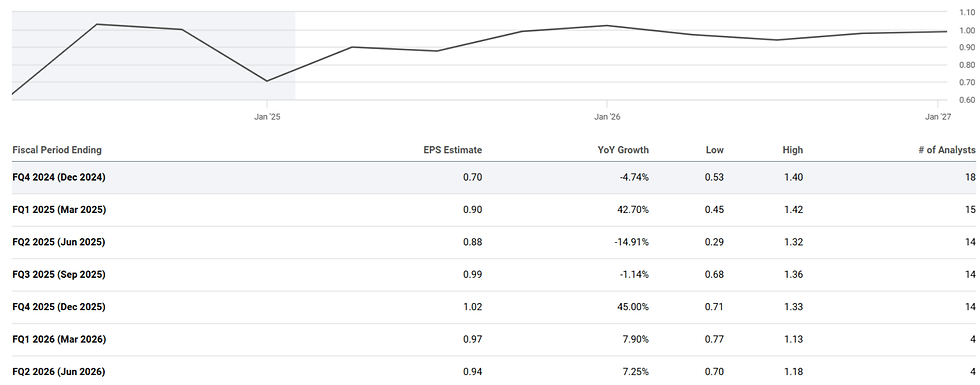Image resolution: width=980 pixels, height=385 pixels.
Task: Select the FQ1 2025 (Mar 2025) row
Action: pos(494,210)
